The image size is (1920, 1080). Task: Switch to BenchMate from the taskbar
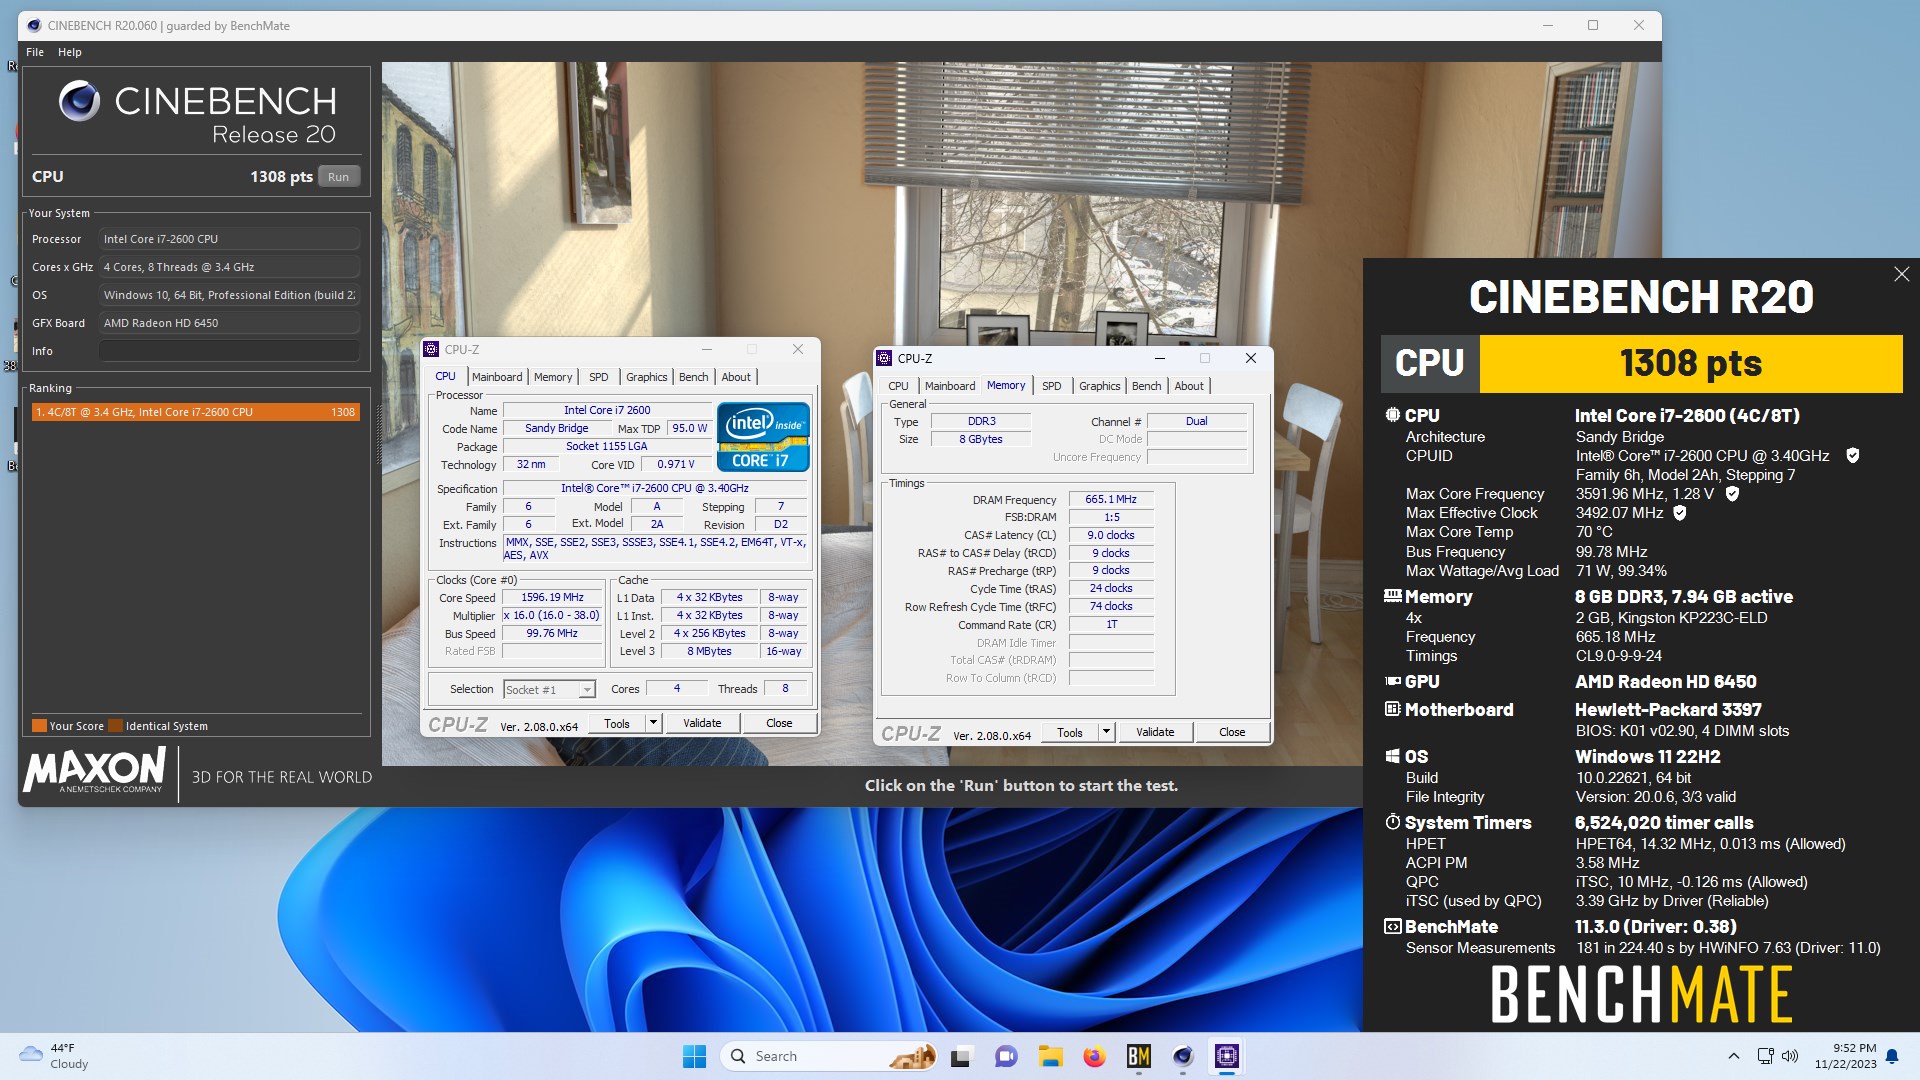(x=1138, y=1056)
